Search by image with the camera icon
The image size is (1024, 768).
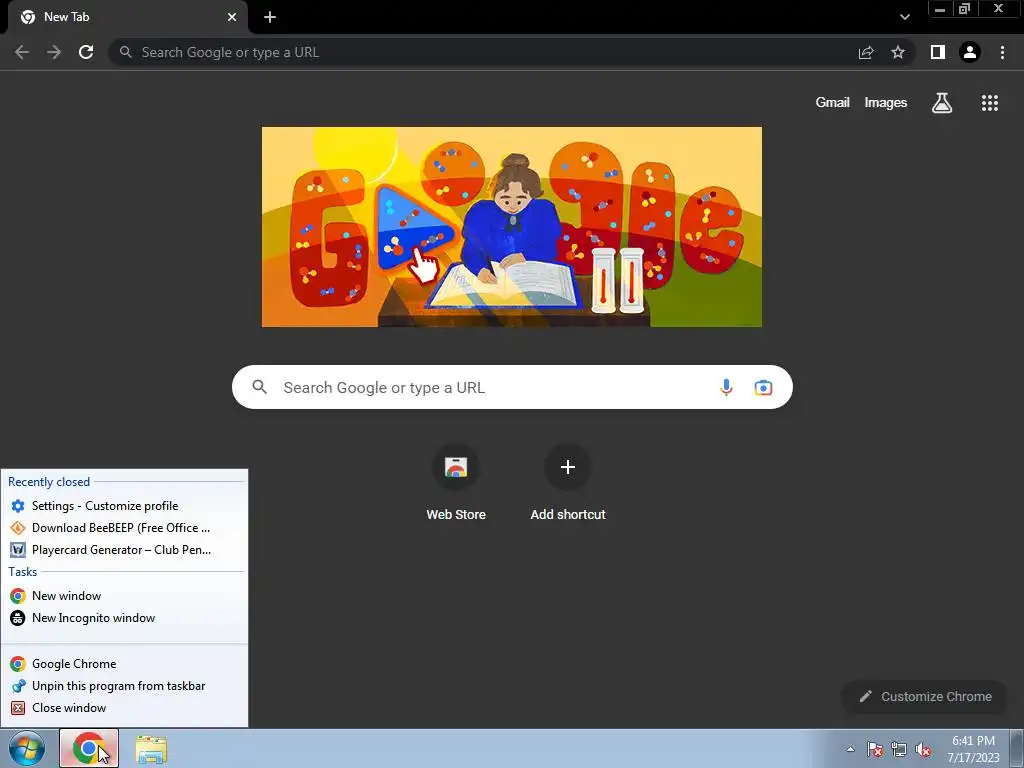click(763, 387)
